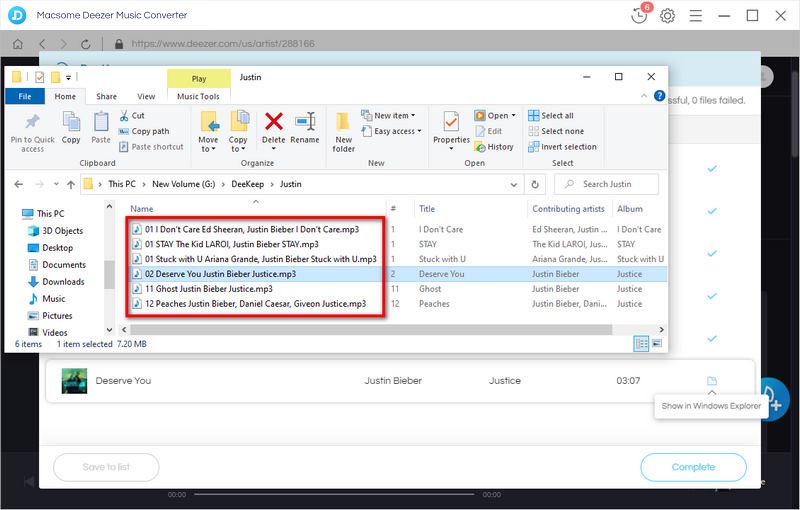Click playback progress bar in Macsome
This screenshot has width=800, height=510.
pyautogui.click(x=334, y=494)
